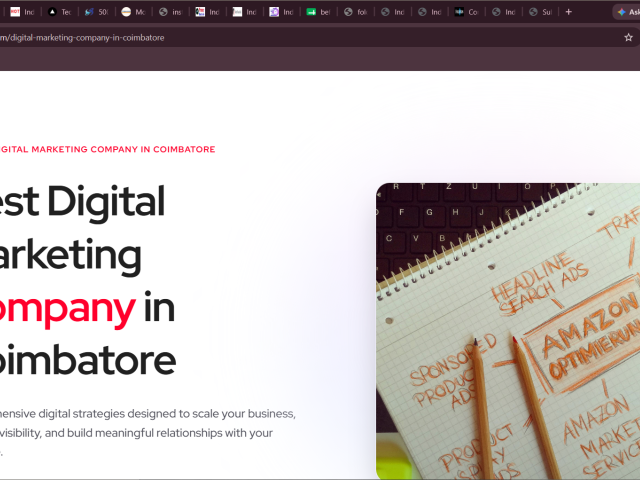The image size is (640, 480).
Task: Switch to the 'fol' tab
Action: click(356, 12)
